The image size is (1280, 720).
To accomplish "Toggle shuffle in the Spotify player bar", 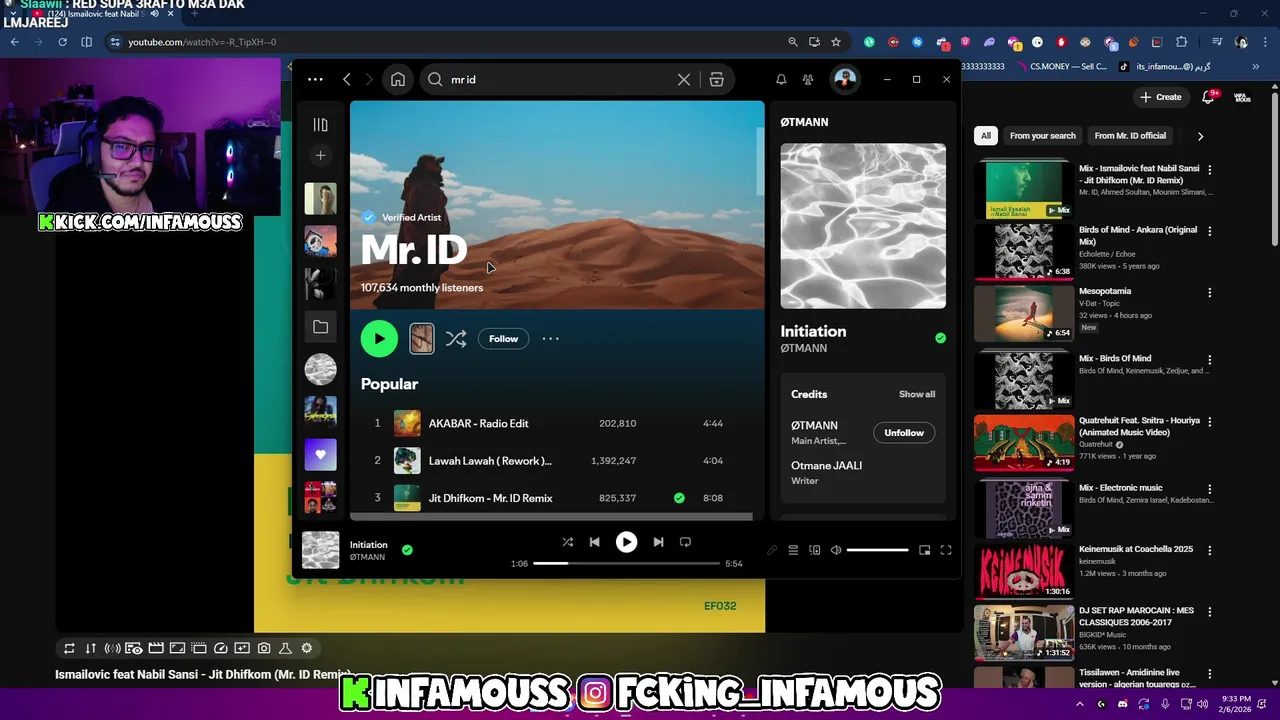I will 567,542.
